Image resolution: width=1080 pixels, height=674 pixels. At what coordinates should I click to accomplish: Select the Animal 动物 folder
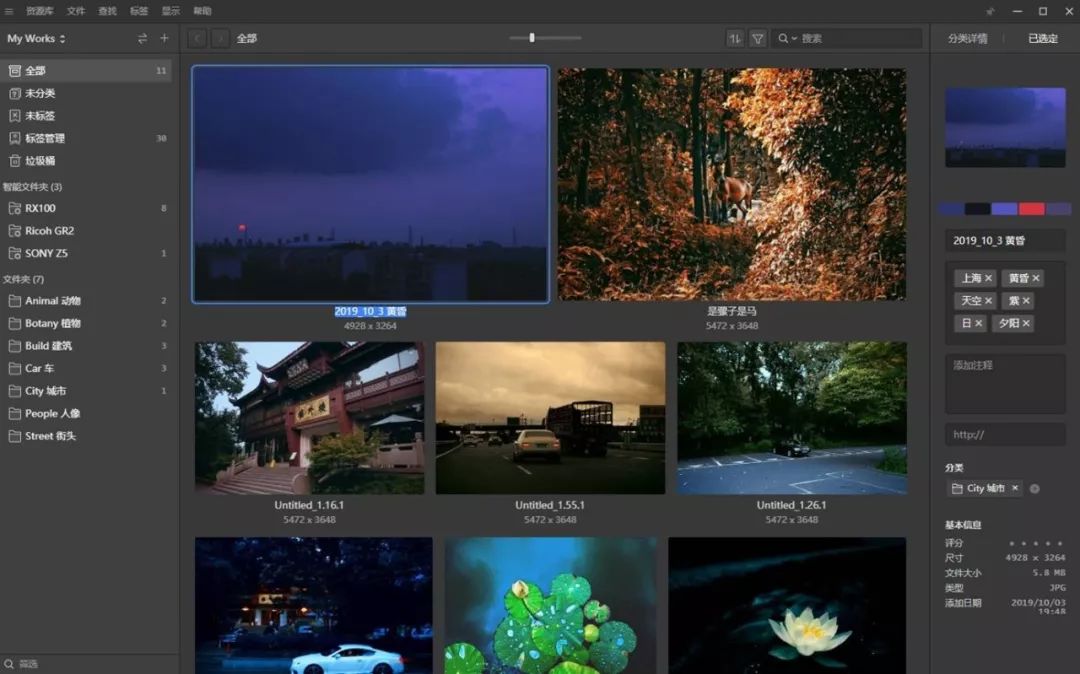(x=52, y=301)
